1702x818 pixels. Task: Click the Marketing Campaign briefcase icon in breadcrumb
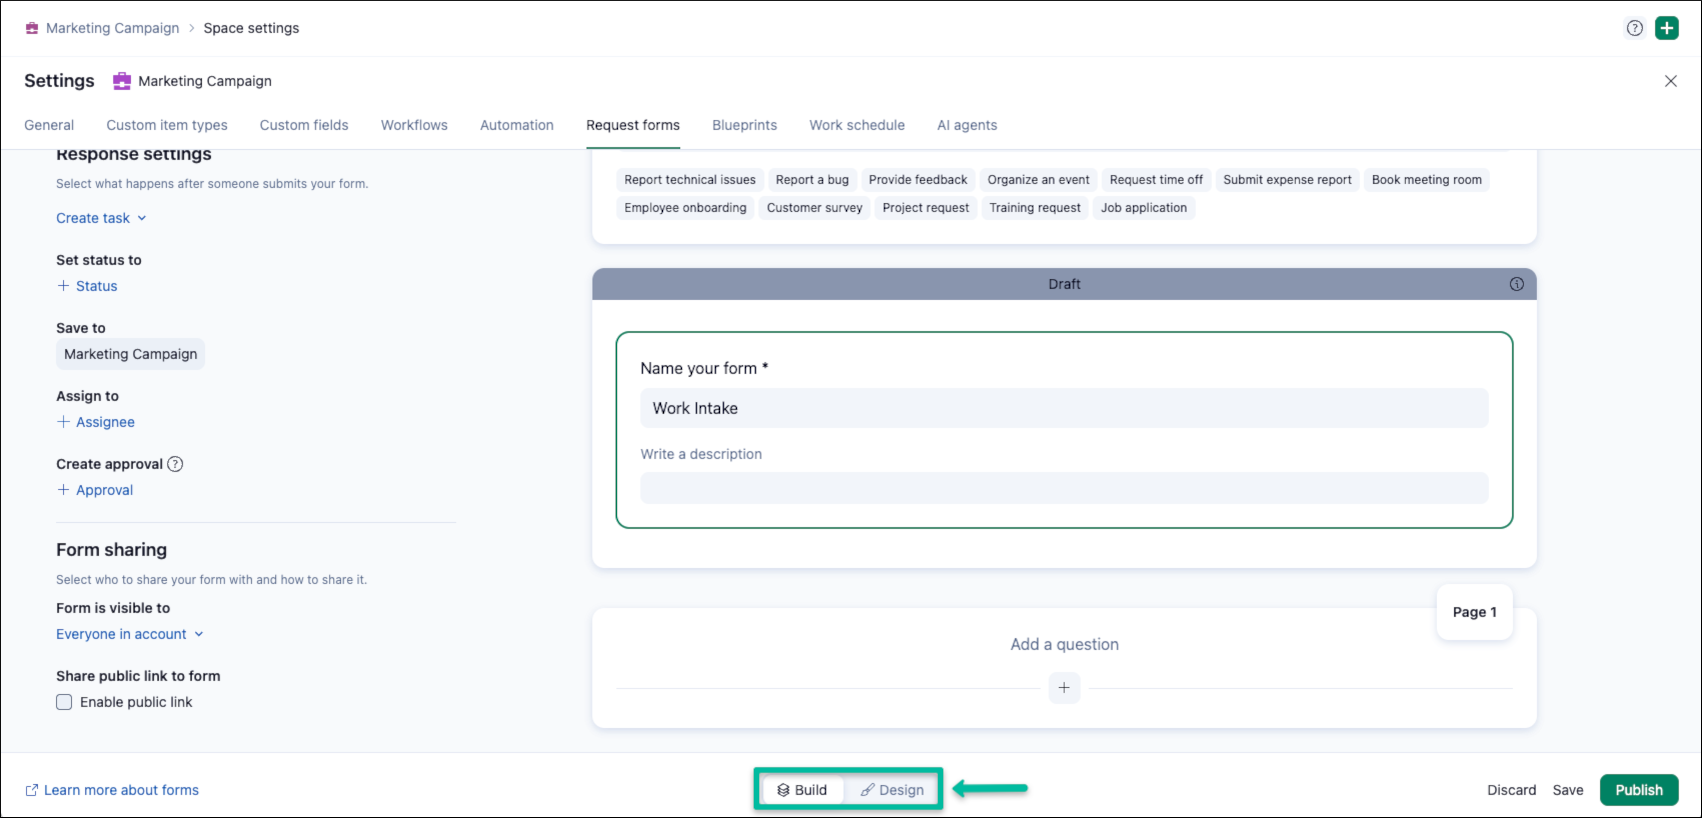[x=32, y=28]
